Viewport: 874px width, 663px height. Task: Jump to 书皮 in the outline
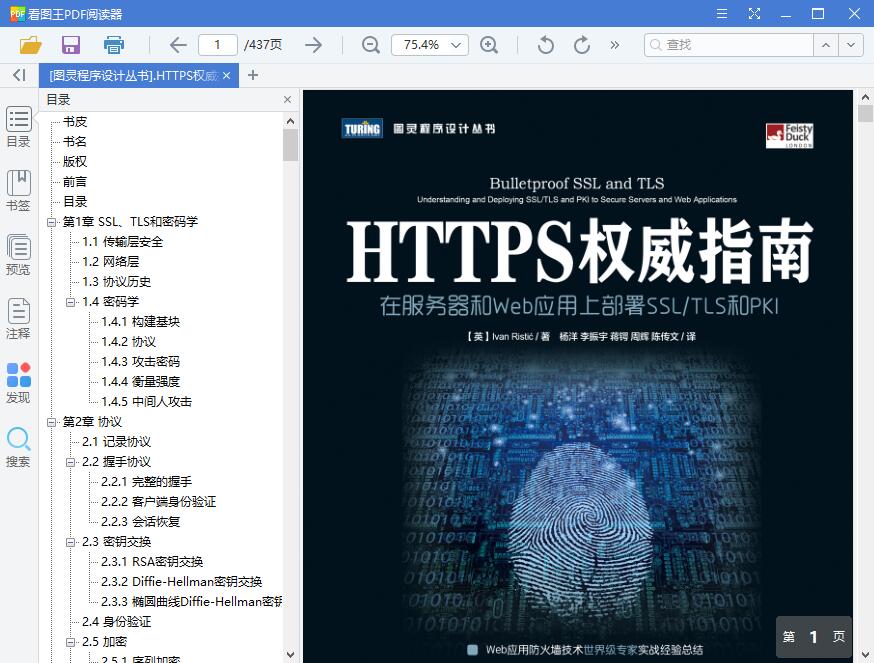[75, 122]
